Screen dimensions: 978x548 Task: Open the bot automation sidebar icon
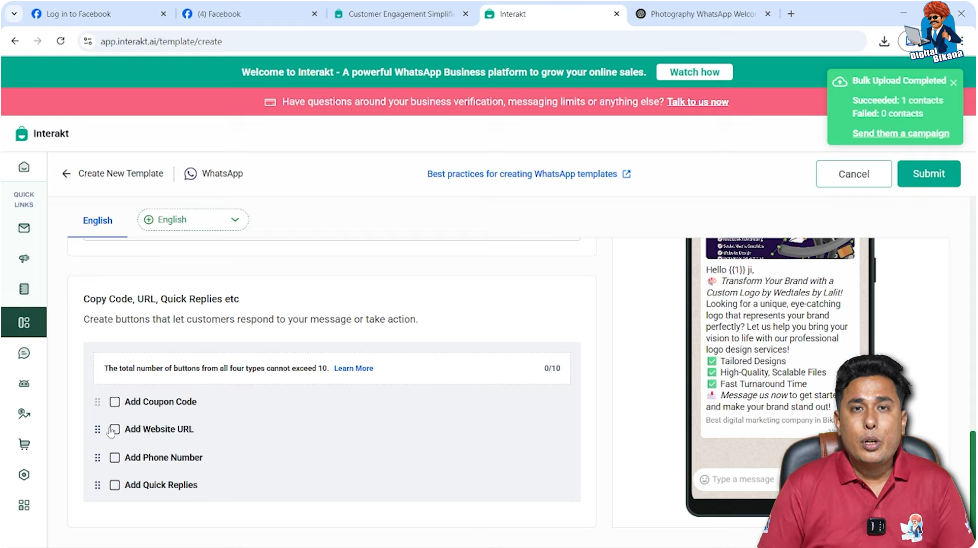point(24,383)
